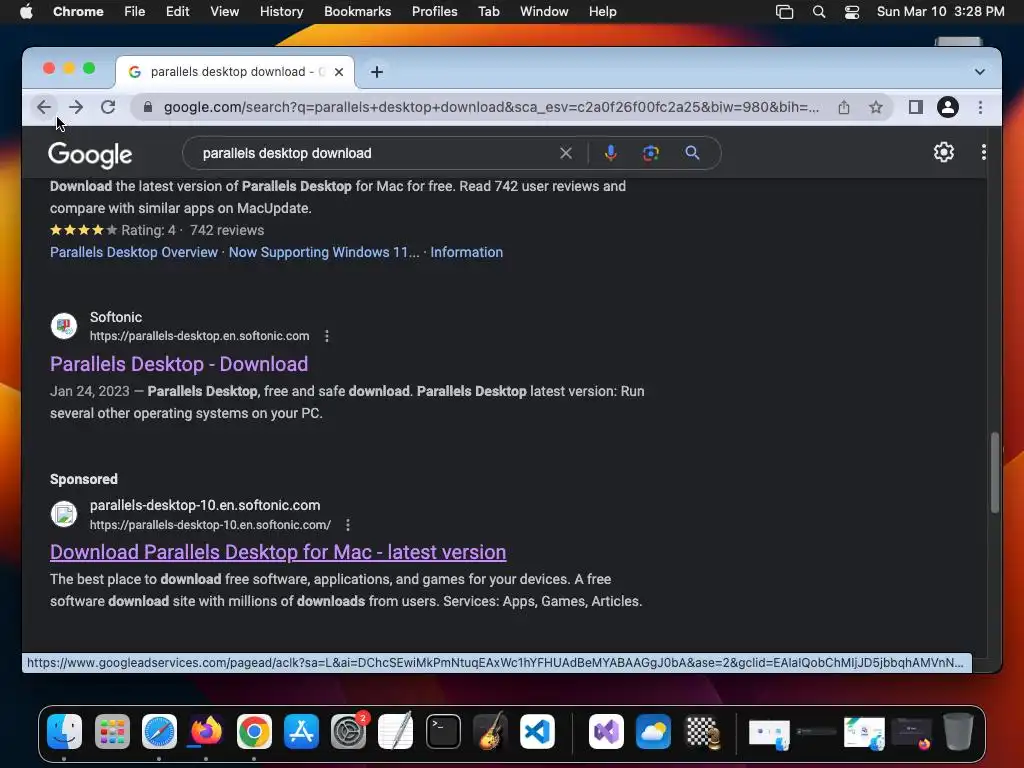Submit search with the magnifier icon
Screen dimensions: 1024x768
[692, 153]
